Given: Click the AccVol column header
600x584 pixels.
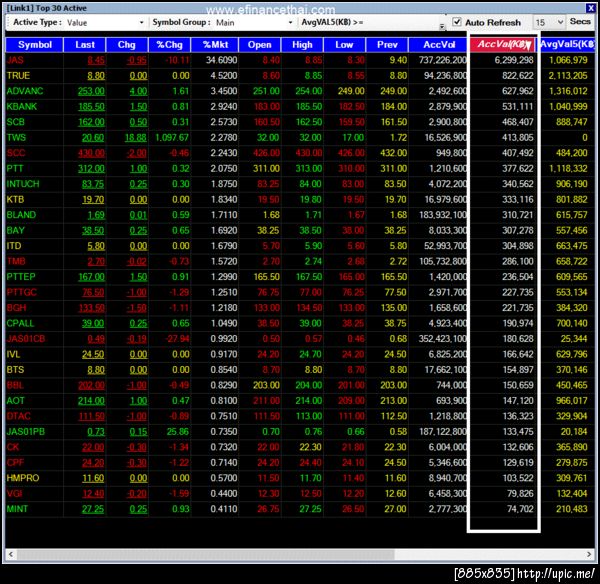Looking at the screenshot, I should pos(439,45).
